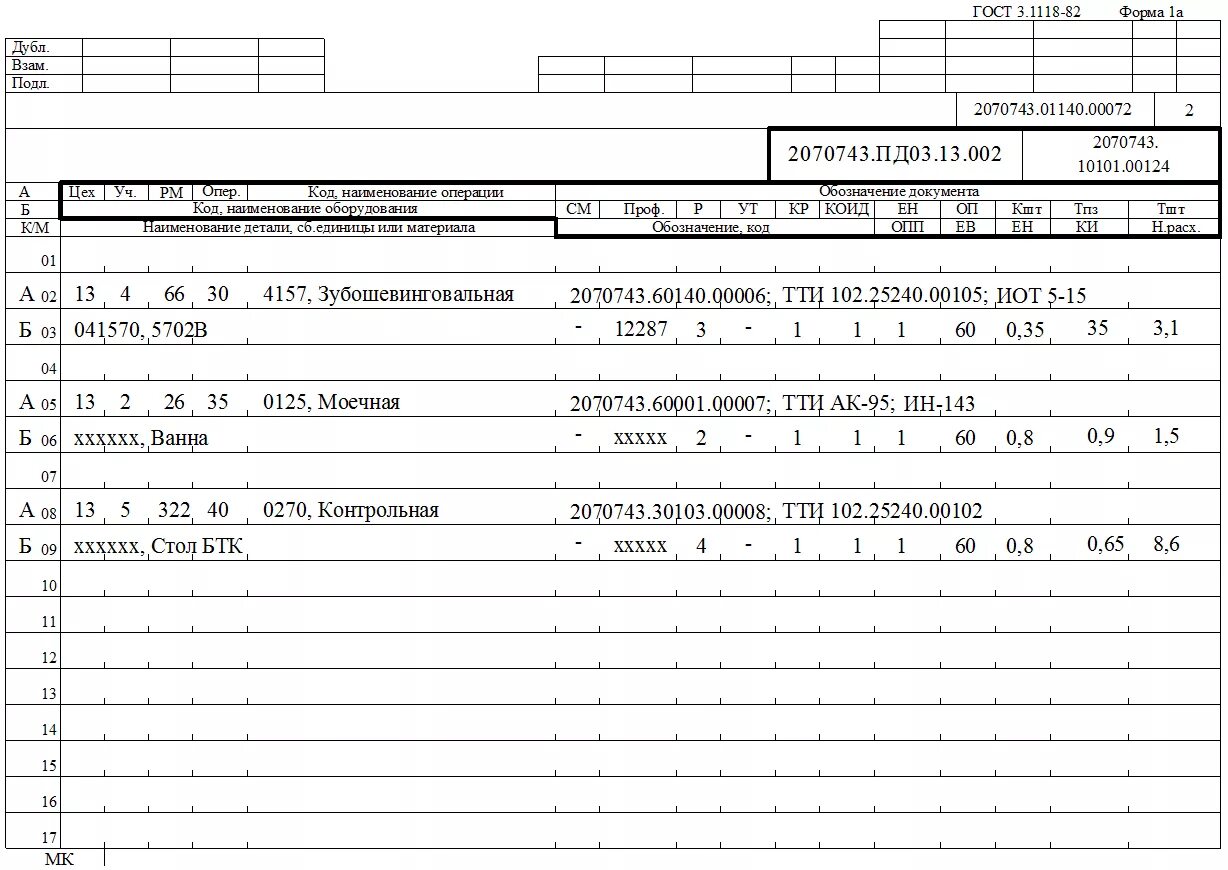Image resolution: width=1228 pixels, height=870 pixels.
Task: Click the "Тпз" column header
Action: 1086,209
